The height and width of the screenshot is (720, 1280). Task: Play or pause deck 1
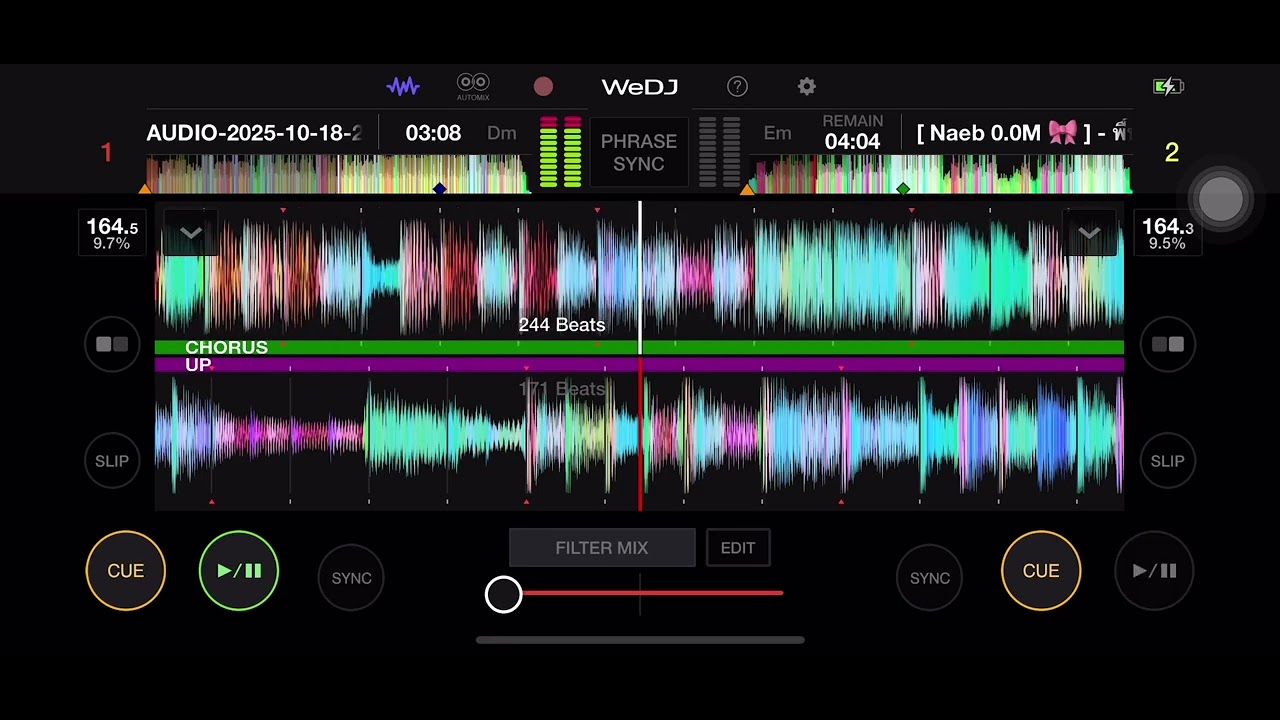239,570
